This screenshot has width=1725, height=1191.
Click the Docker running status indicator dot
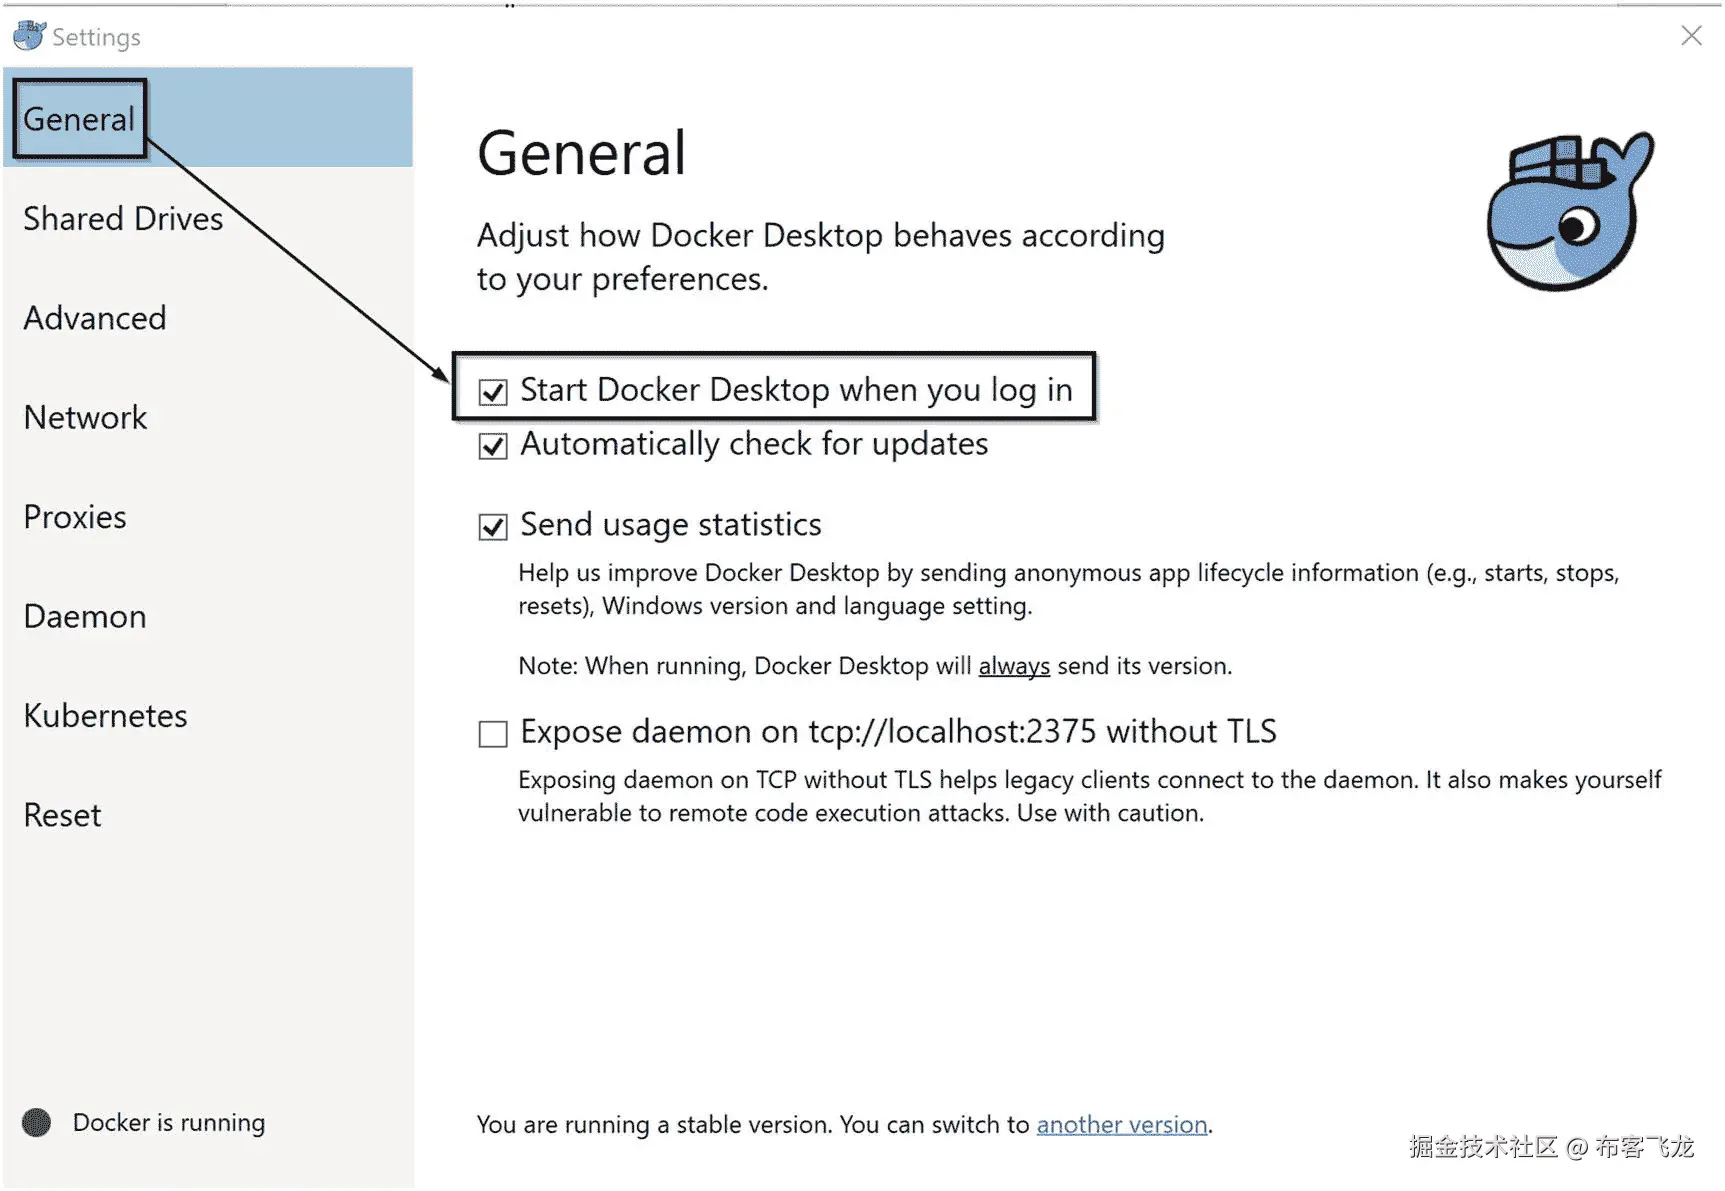click(x=37, y=1122)
